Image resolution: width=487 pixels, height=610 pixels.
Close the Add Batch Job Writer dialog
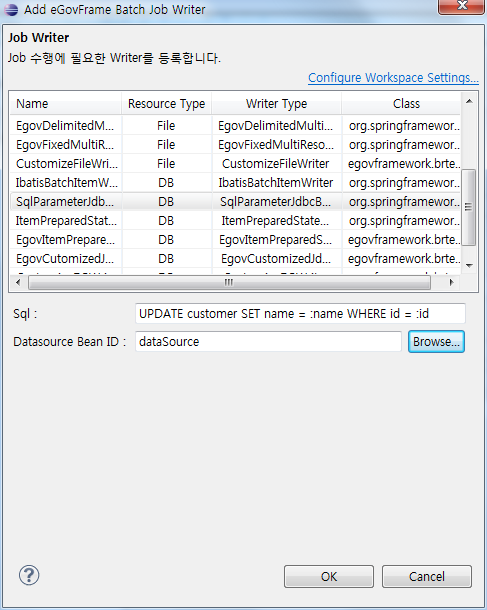coord(461,6)
